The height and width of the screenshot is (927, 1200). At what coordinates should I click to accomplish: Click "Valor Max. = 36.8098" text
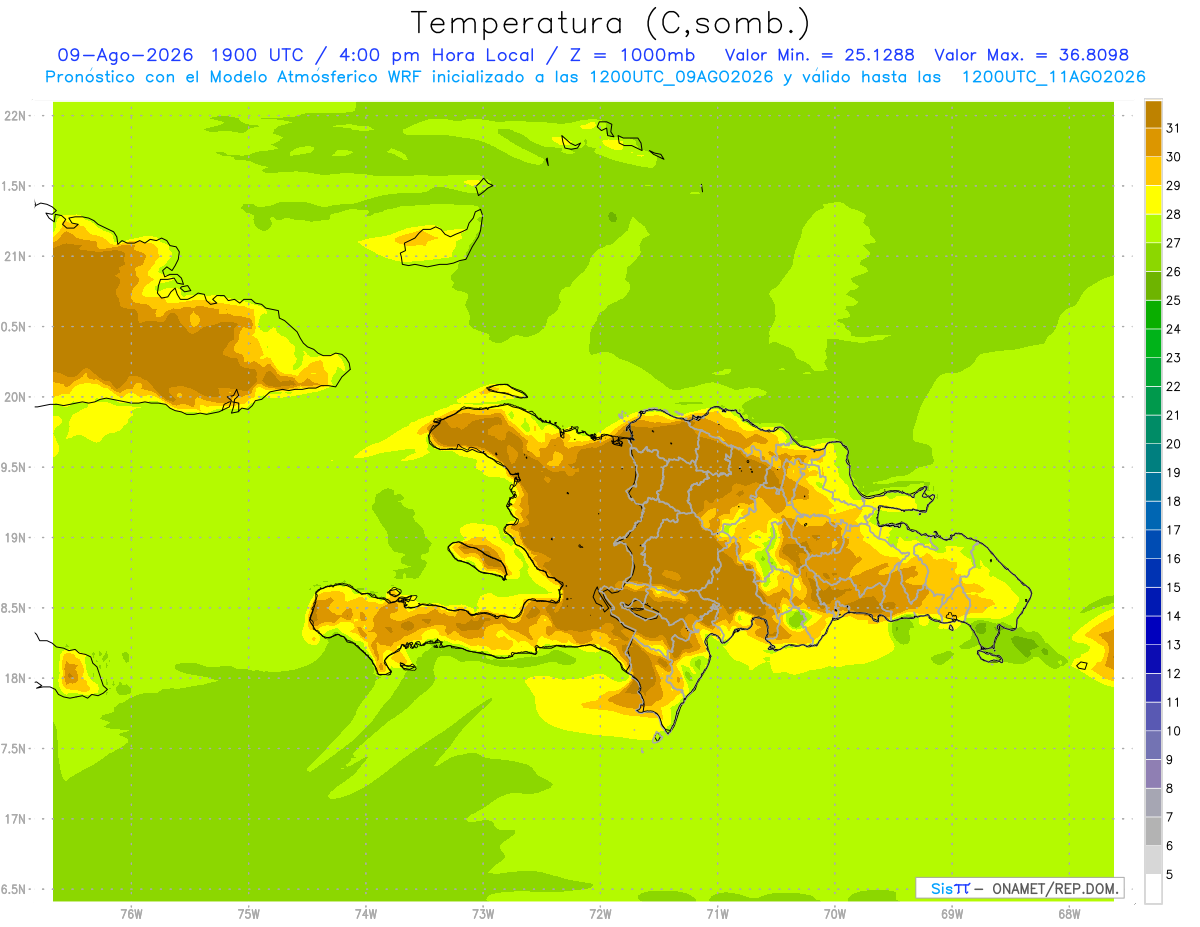click(1031, 55)
